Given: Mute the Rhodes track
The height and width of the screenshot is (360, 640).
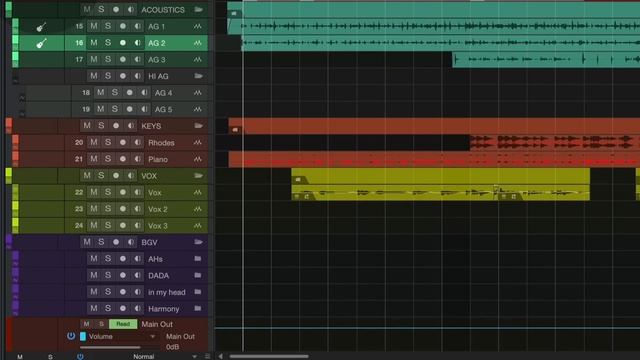Looking at the screenshot, I should (x=94, y=142).
